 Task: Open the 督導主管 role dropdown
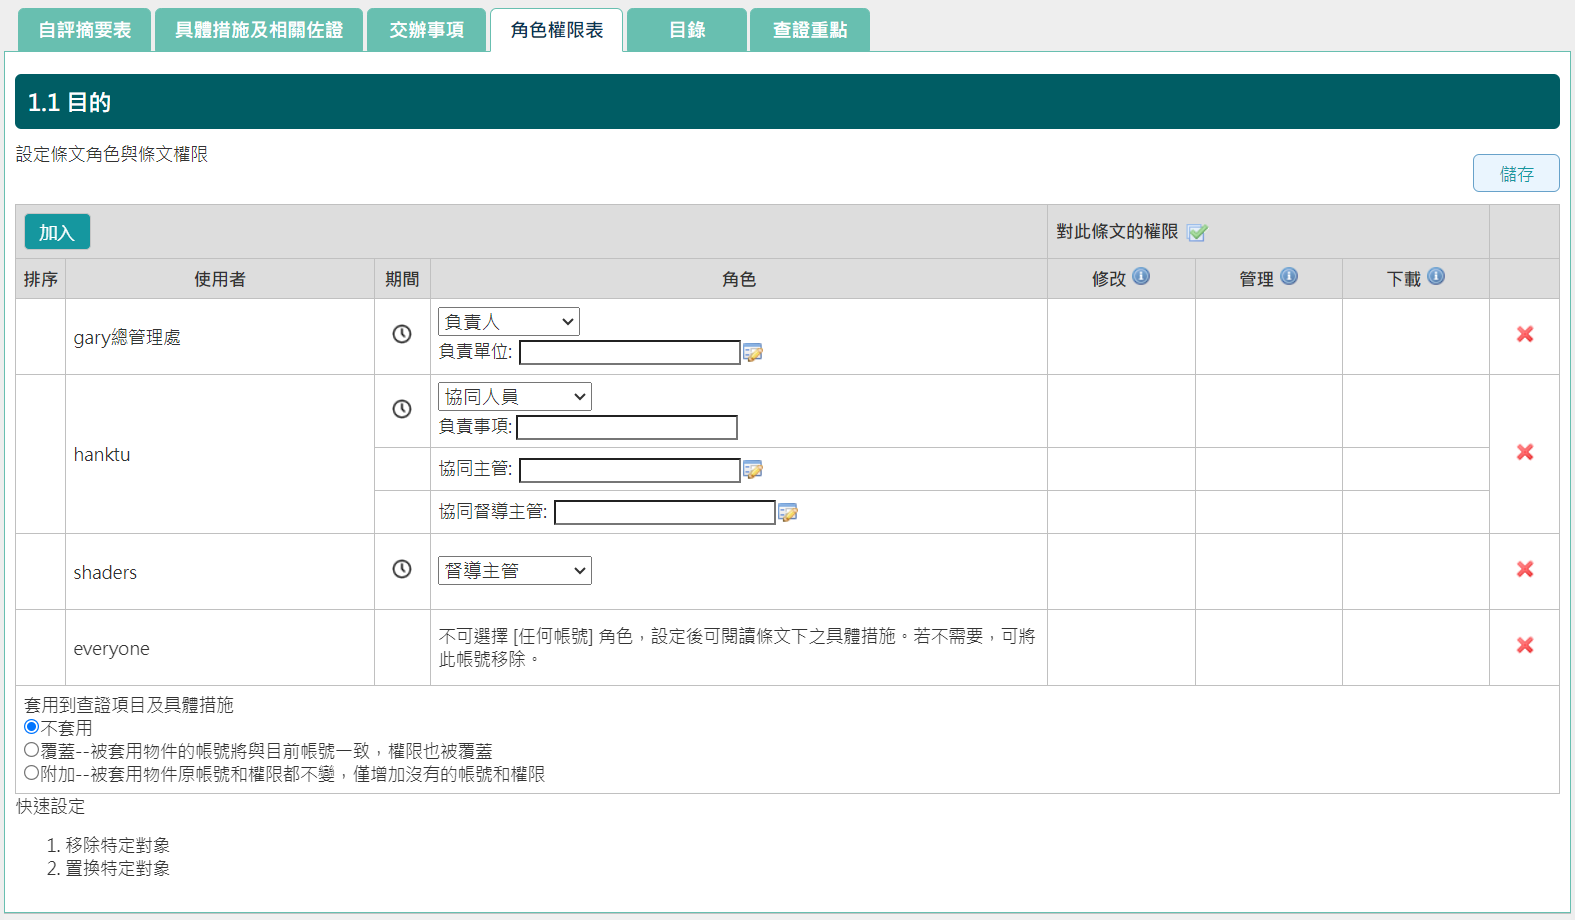514,571
